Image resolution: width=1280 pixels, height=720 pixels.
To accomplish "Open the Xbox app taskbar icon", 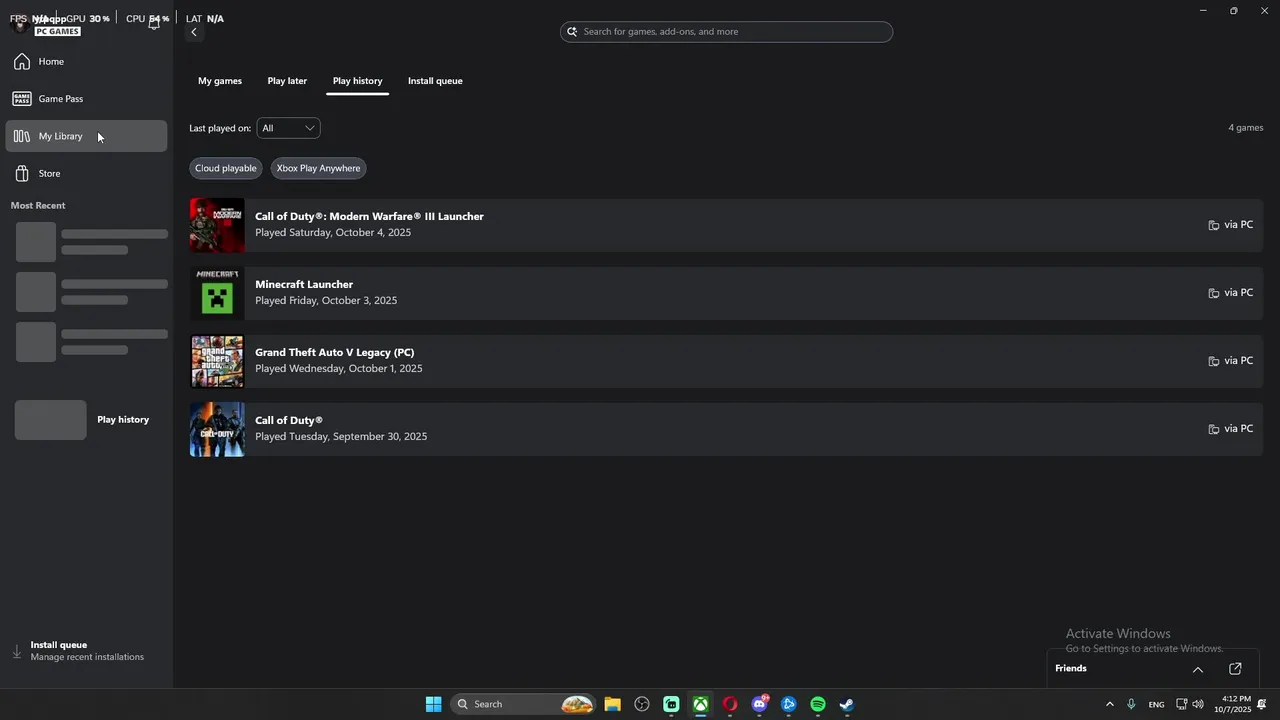I will [x=701, y=704].
